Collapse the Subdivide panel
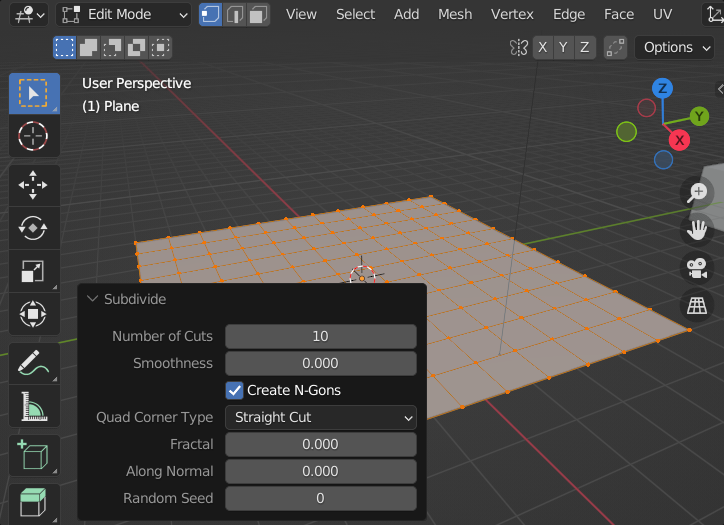 [x=93, y=299]
